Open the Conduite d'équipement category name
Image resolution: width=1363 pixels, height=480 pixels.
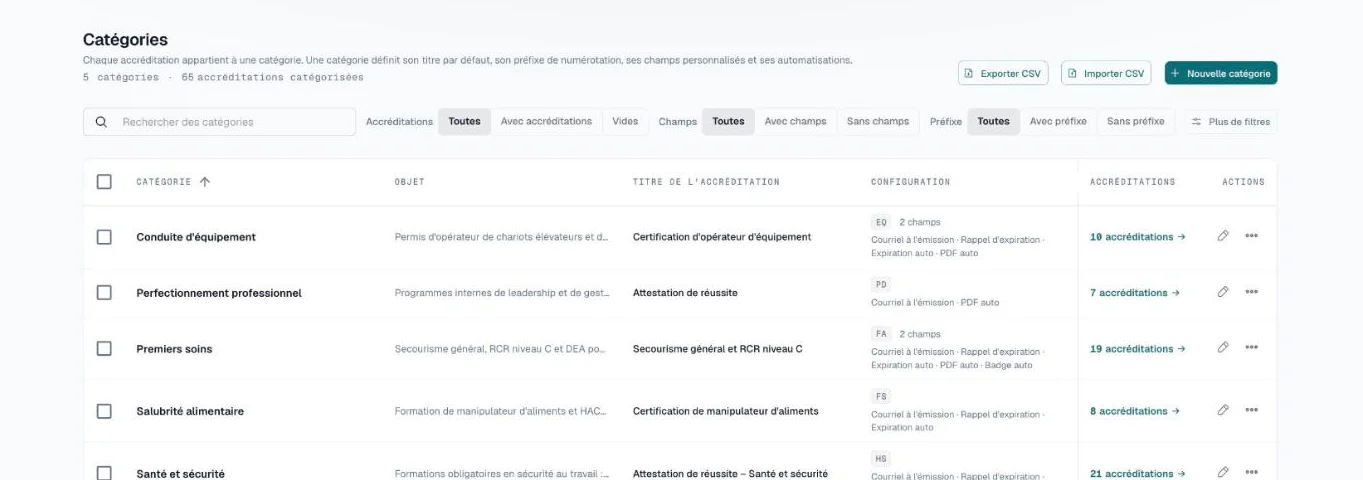click(196, 237)
